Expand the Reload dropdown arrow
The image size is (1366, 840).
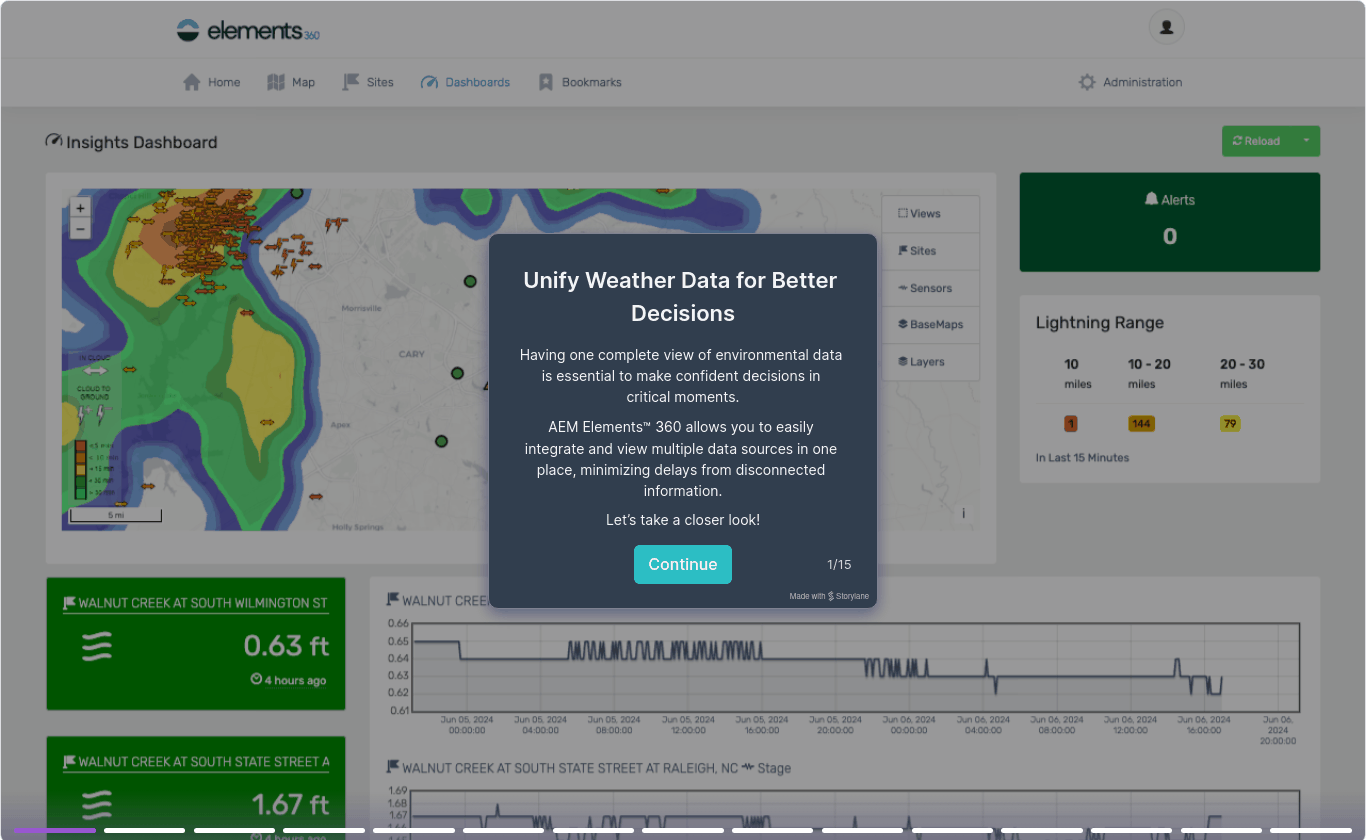coord(1305,141)
